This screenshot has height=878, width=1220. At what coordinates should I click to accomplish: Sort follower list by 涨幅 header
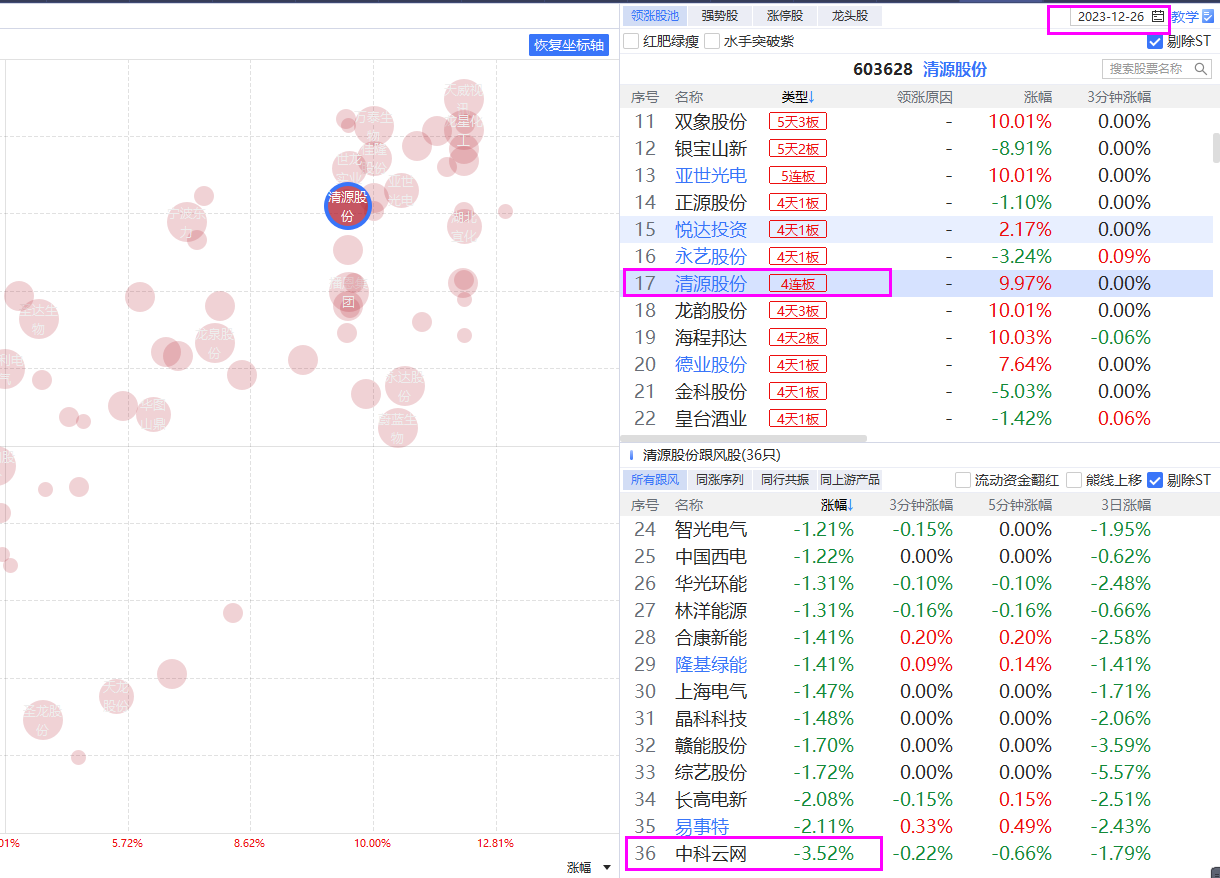[838, 505]
